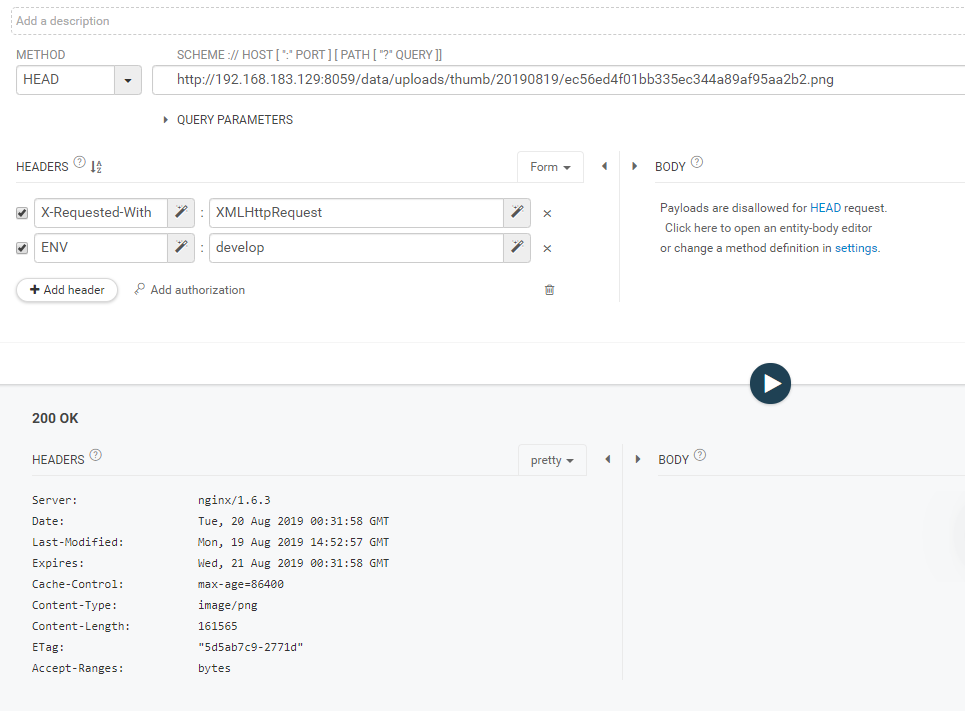The image size is (965, 711).
Task: Expand the QUERY PARAMETERS section
Action: tap(228, 120)
